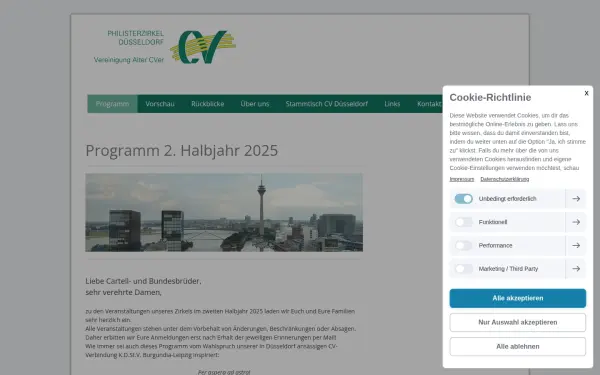The width and height of the screenshot is (600, 375).
Task: Select Über uns in the navigation bar
Action: click(255, 104)
